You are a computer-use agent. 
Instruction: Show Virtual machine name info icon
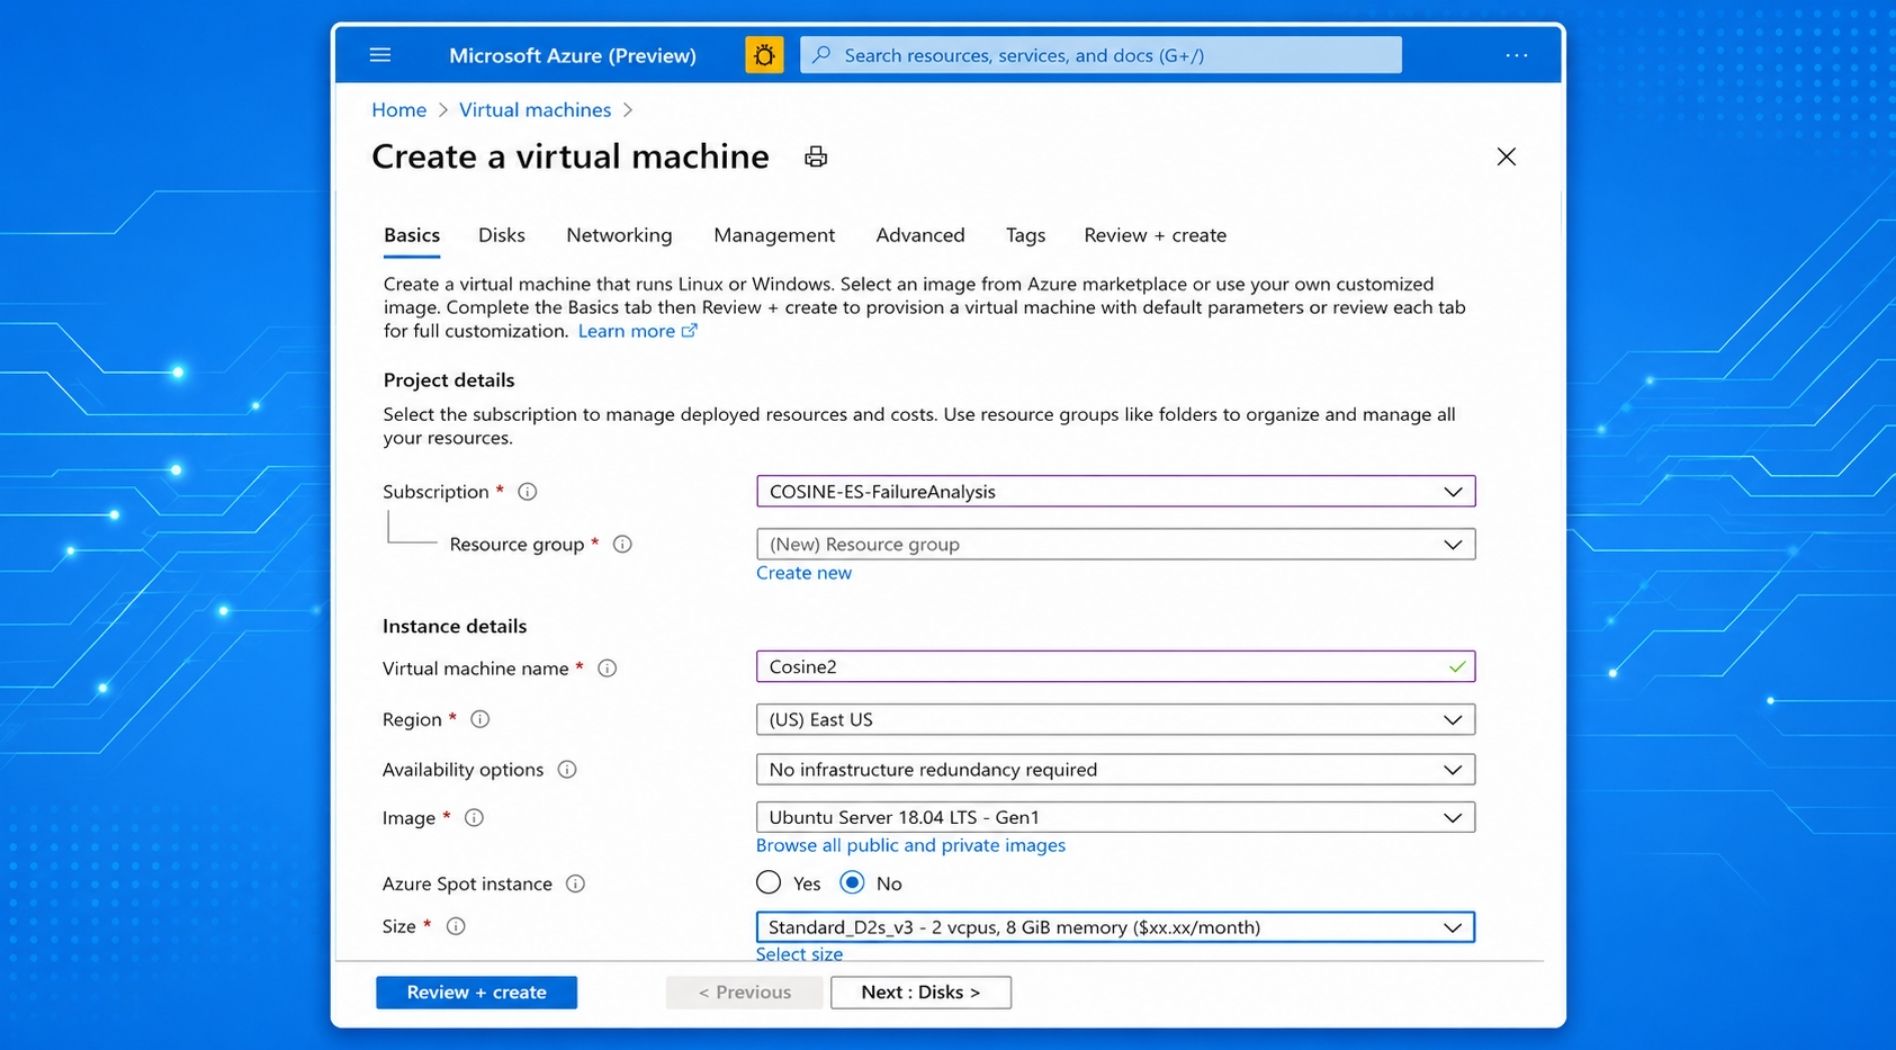(x=607, y=668)
